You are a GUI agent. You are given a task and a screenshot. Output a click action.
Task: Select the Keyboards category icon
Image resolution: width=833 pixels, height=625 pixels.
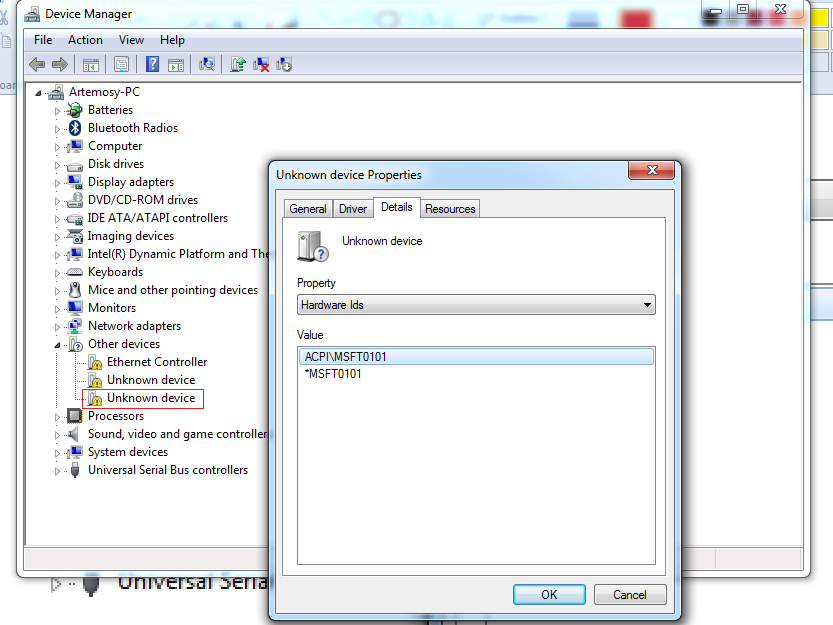click(x=75, y=272)
